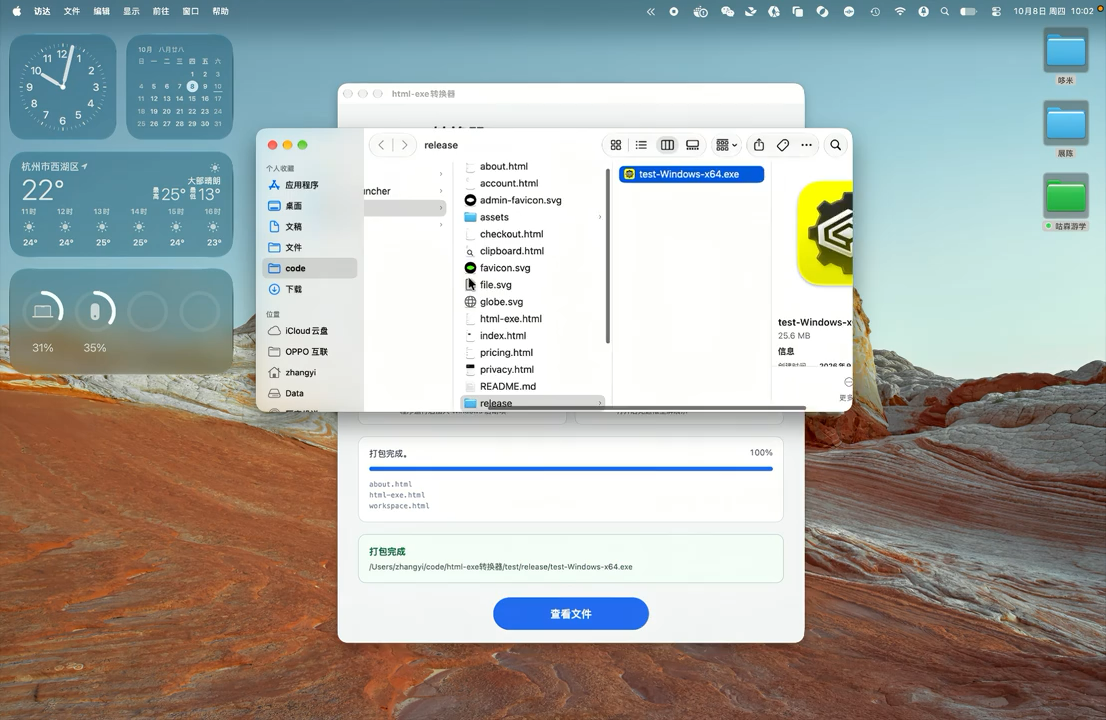The height and width of the screenshot is (720, 1106).
Task: Click the tag icon in Finder toolbar
Action: [x=783, y=145]
